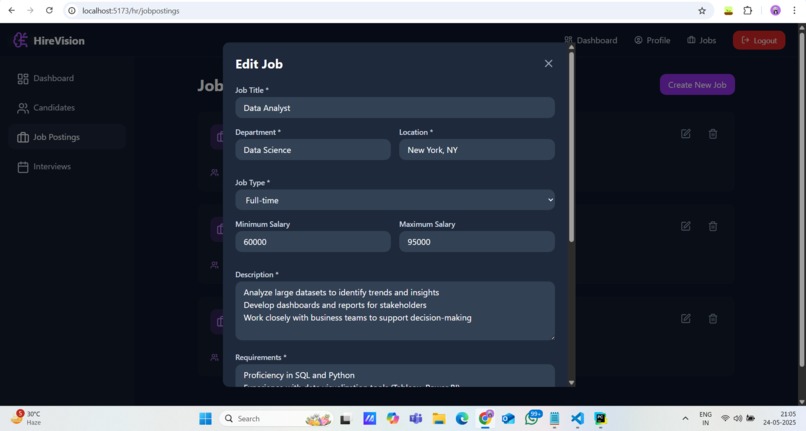Click the Location field showing New York

click(477, 150)
